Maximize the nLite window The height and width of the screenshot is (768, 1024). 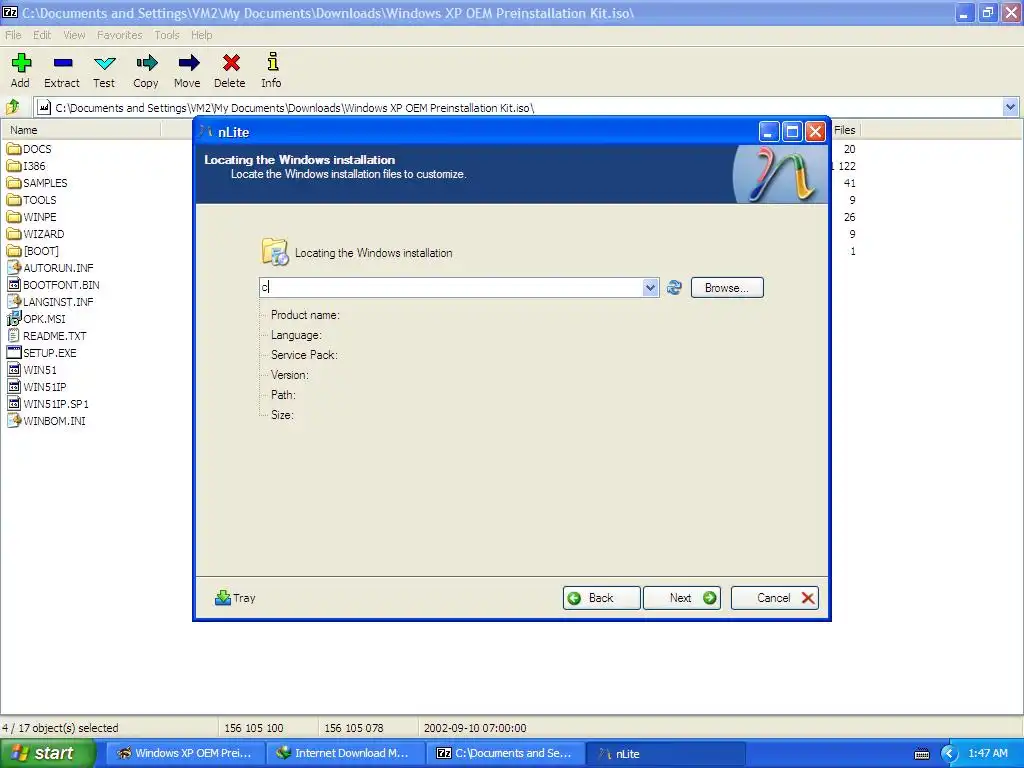click(792, 132)
